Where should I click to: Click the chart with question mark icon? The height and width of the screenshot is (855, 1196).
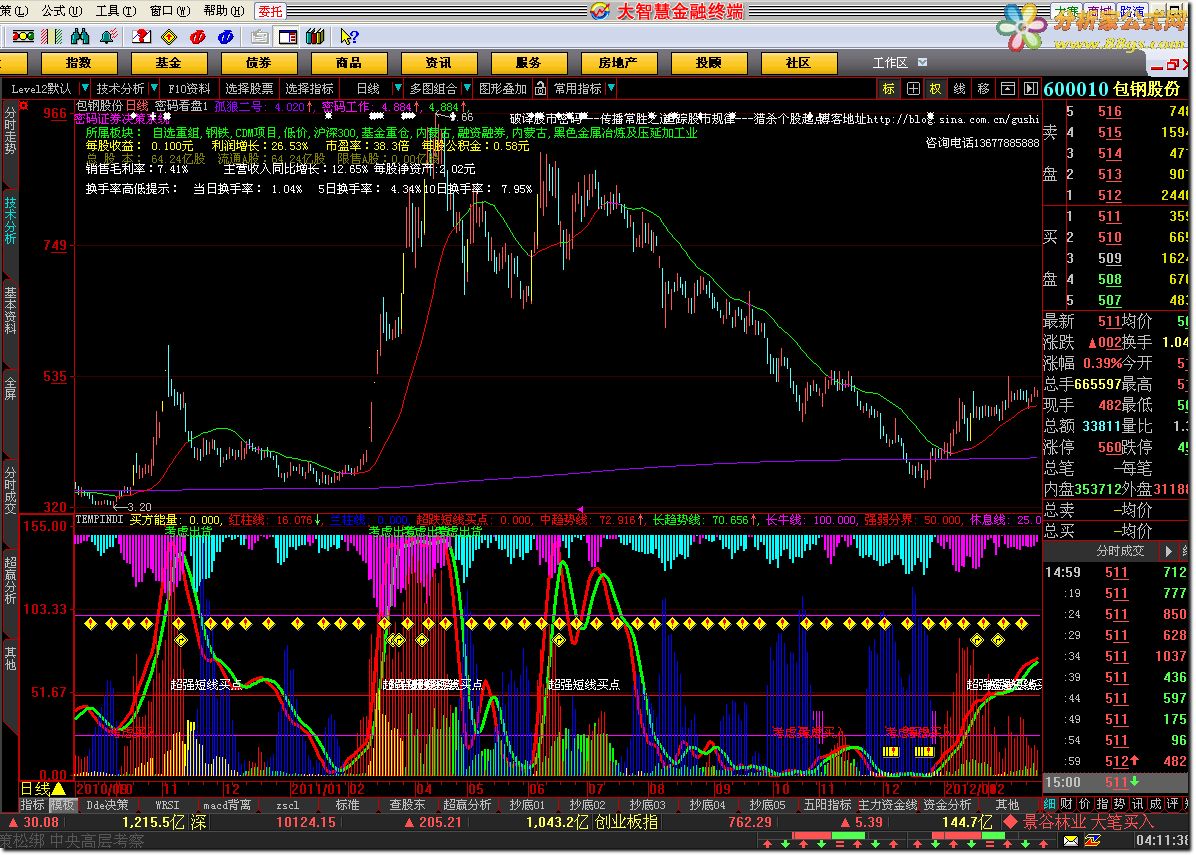[x=141, y=36]
